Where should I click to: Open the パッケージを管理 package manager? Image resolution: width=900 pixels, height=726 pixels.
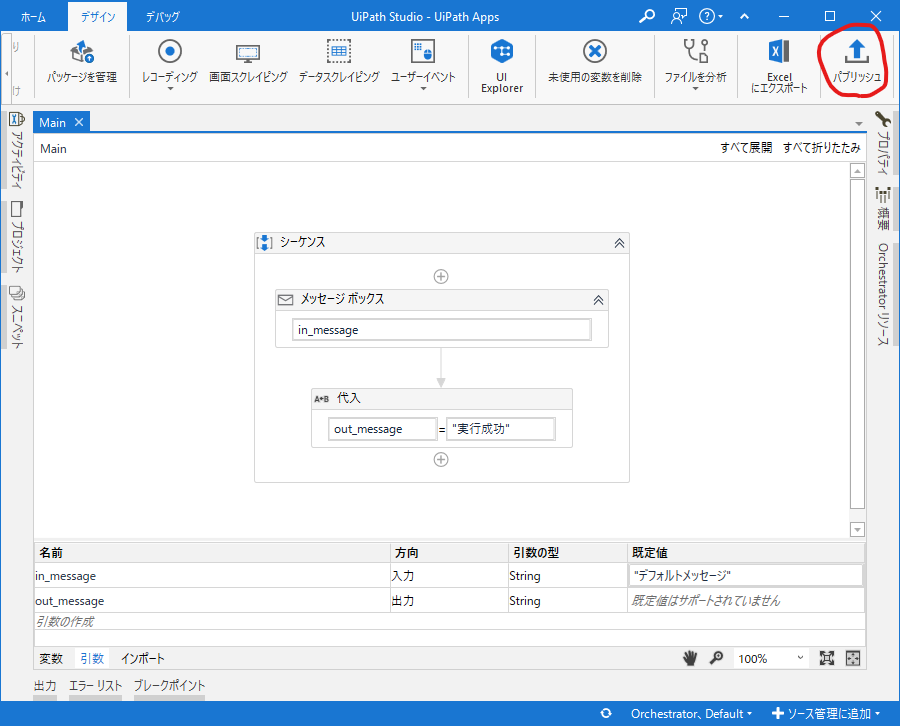pyautogui.click(x=82, y=63)
